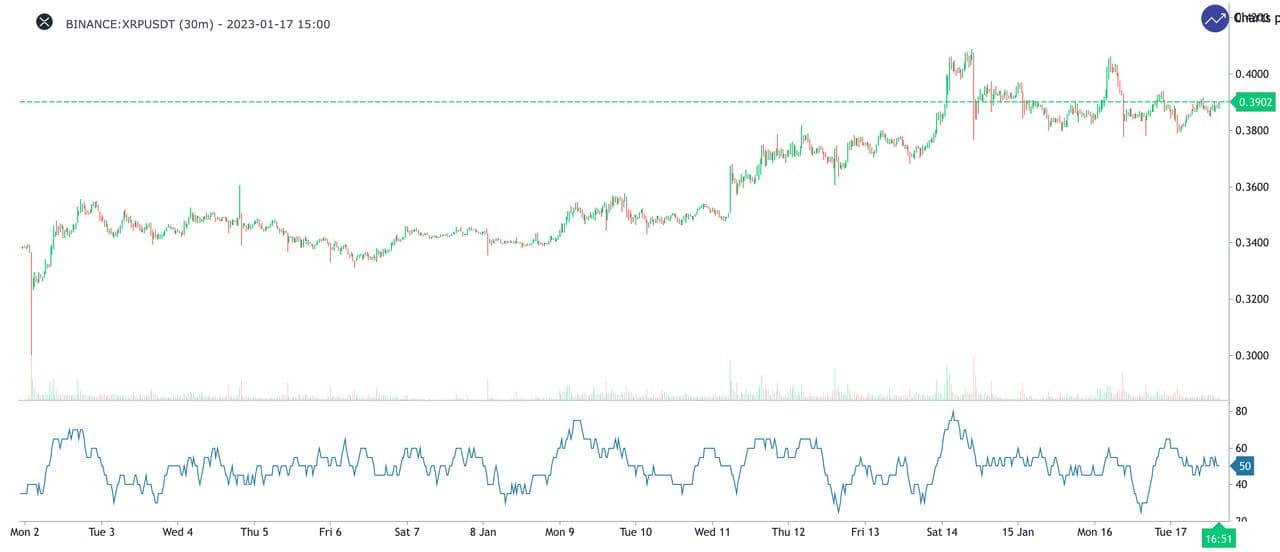Click the 0.3600 price axis label
The width and height of the screenshot is (1280, 552).
coord(1252,187)
